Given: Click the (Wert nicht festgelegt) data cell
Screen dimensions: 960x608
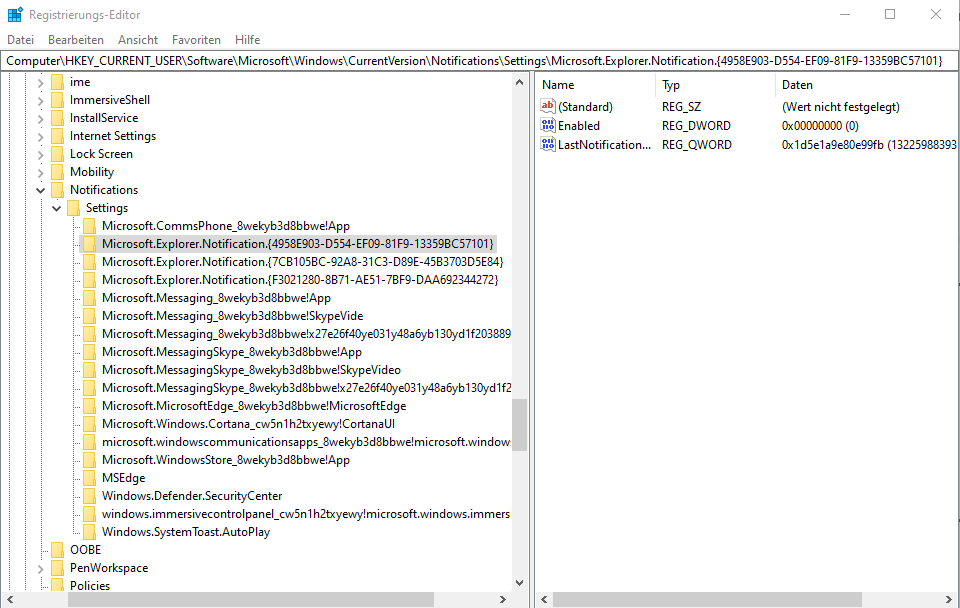Looking at the screenshot, I should click(841, 107).
